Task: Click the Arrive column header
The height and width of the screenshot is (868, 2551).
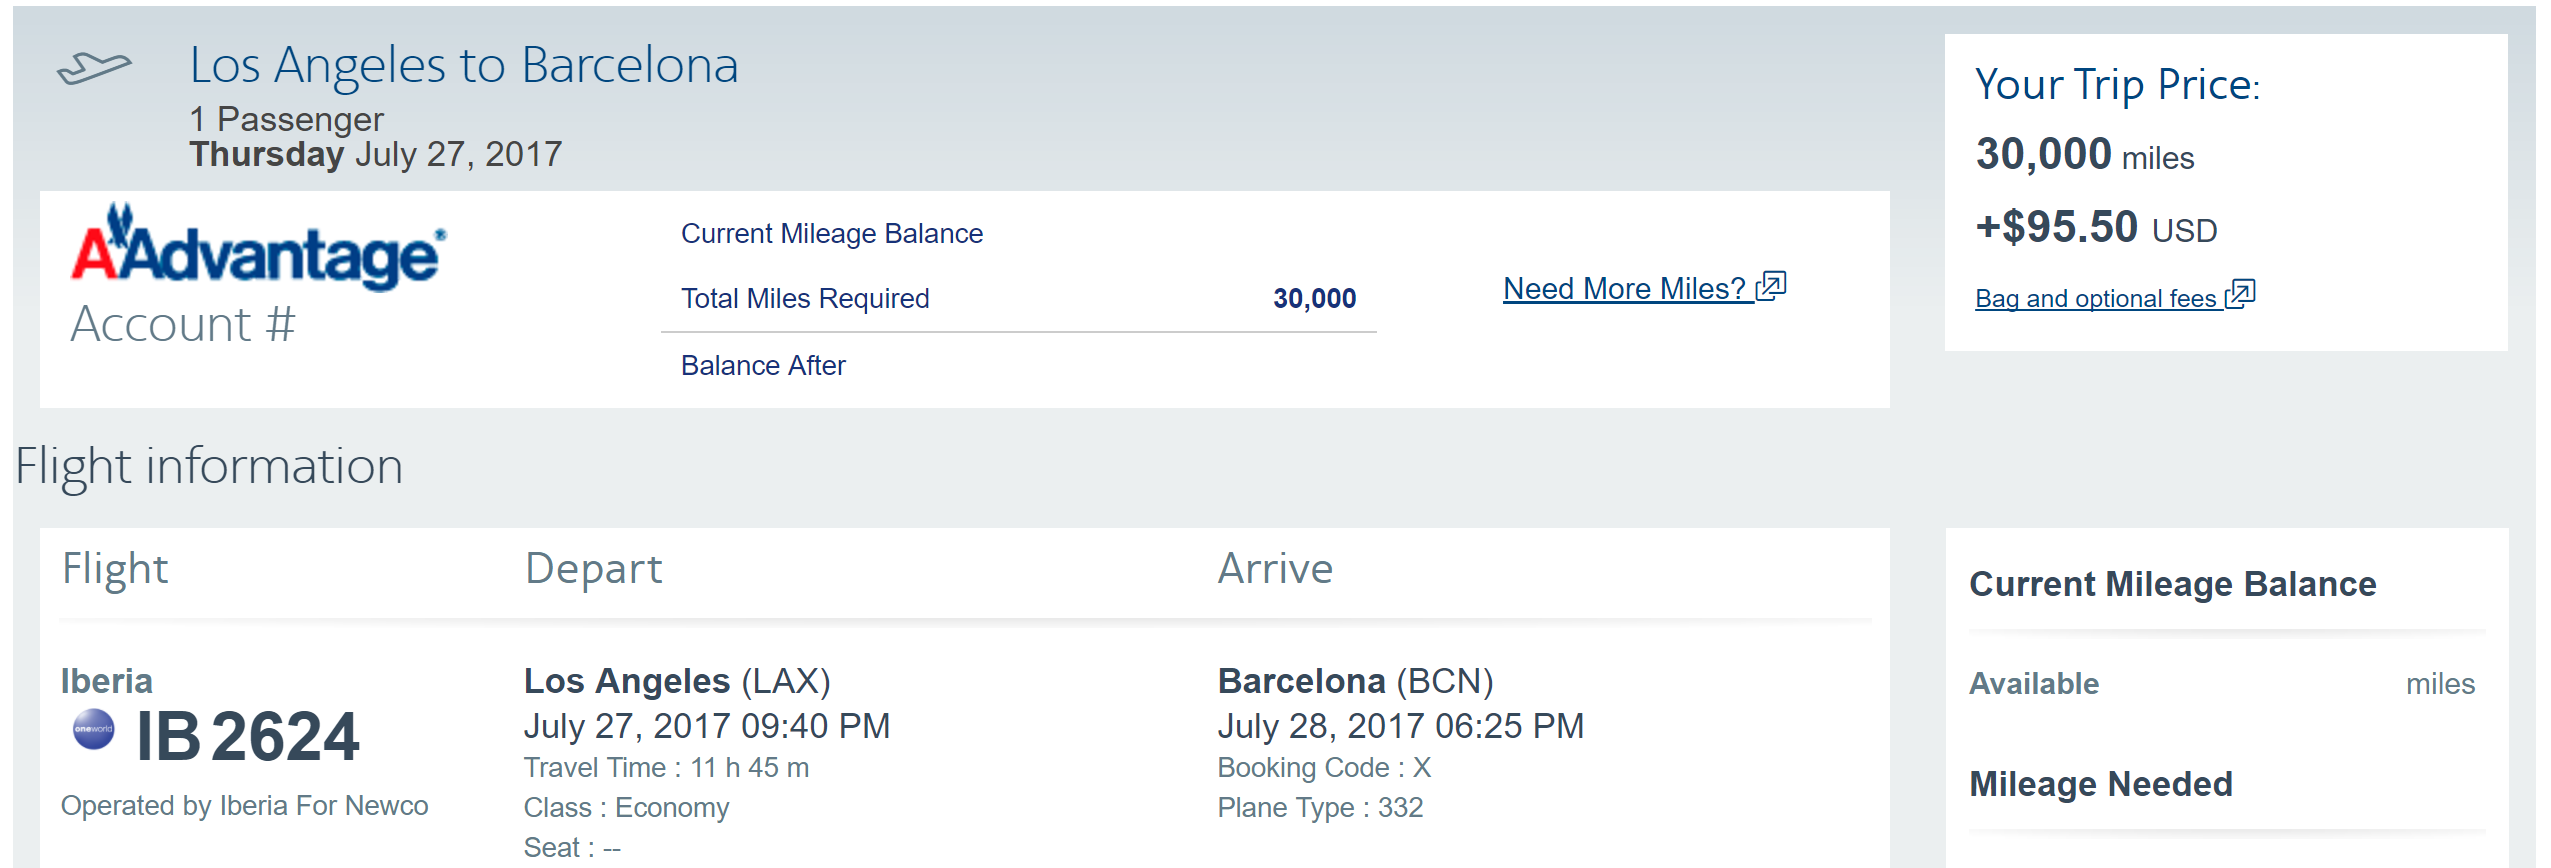Action: coord(1275,569)
